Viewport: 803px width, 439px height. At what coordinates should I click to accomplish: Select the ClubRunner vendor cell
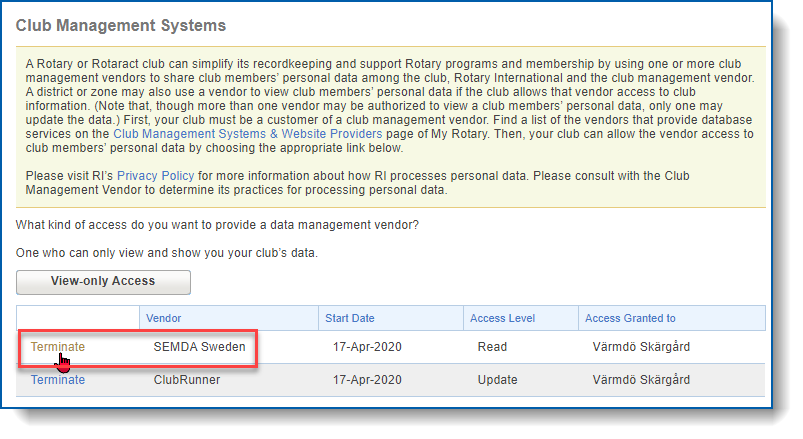(187, 380)
